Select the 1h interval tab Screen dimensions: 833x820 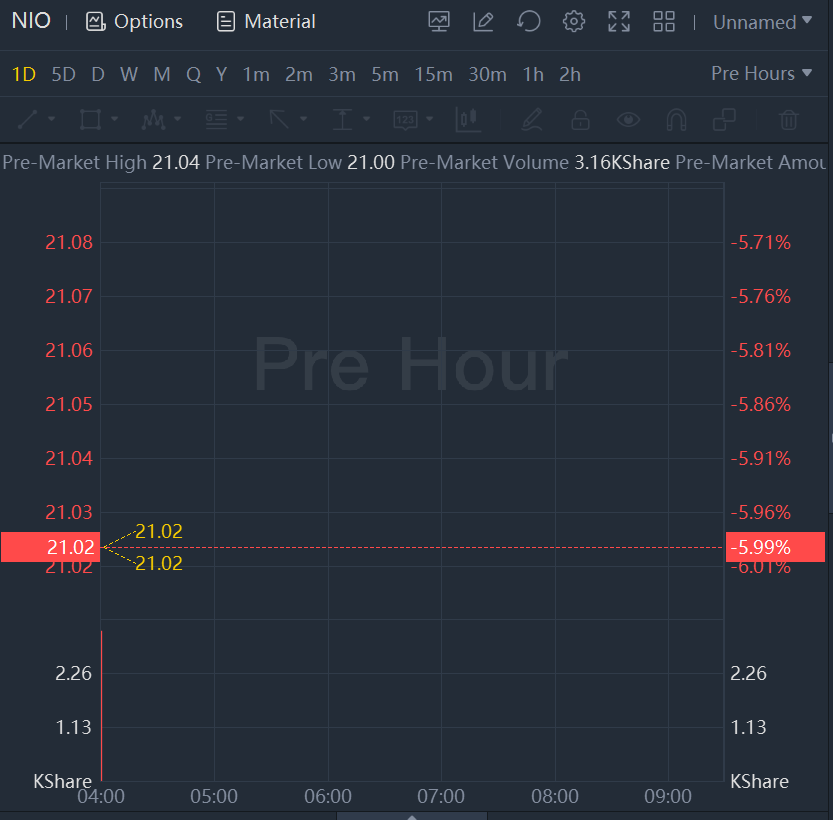(533, 74)
